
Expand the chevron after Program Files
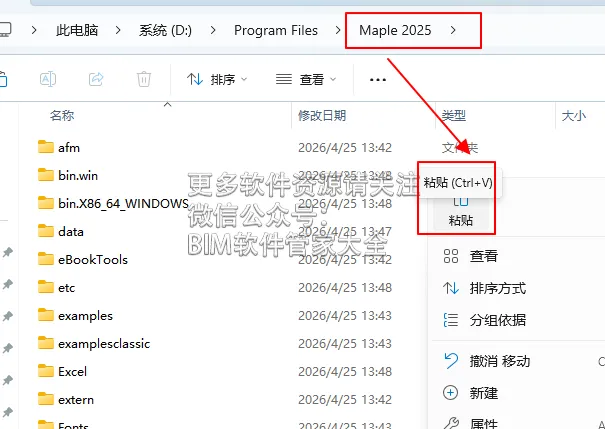point(338,30)
